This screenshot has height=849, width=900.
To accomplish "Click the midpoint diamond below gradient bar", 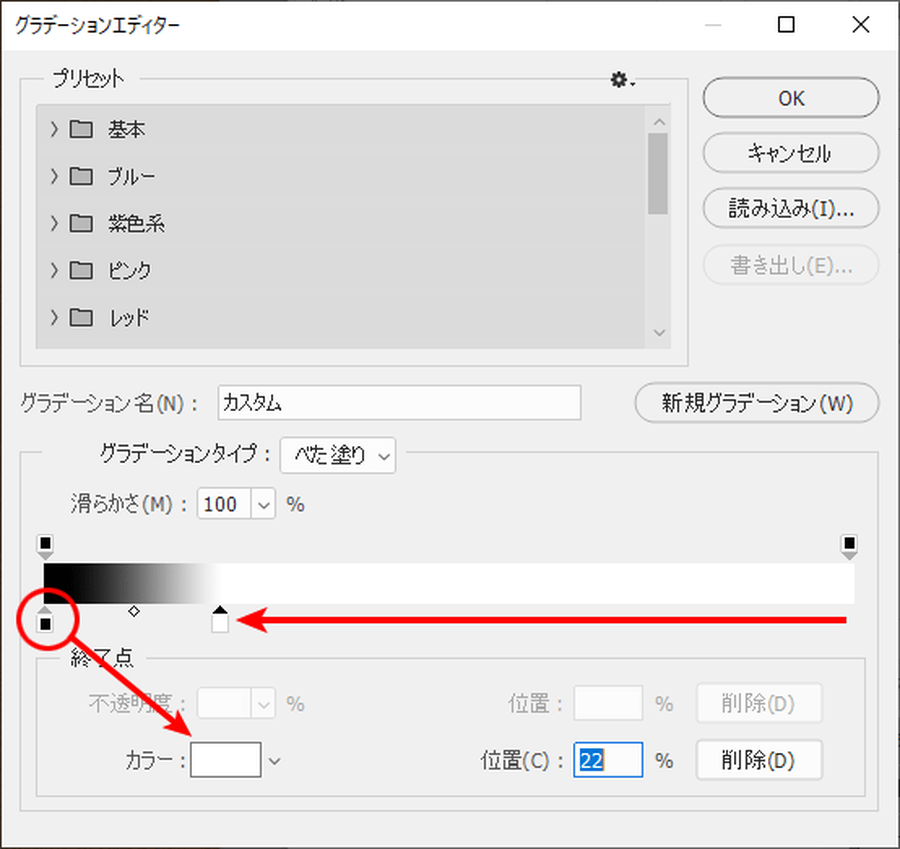I will [x=134, y=611].
